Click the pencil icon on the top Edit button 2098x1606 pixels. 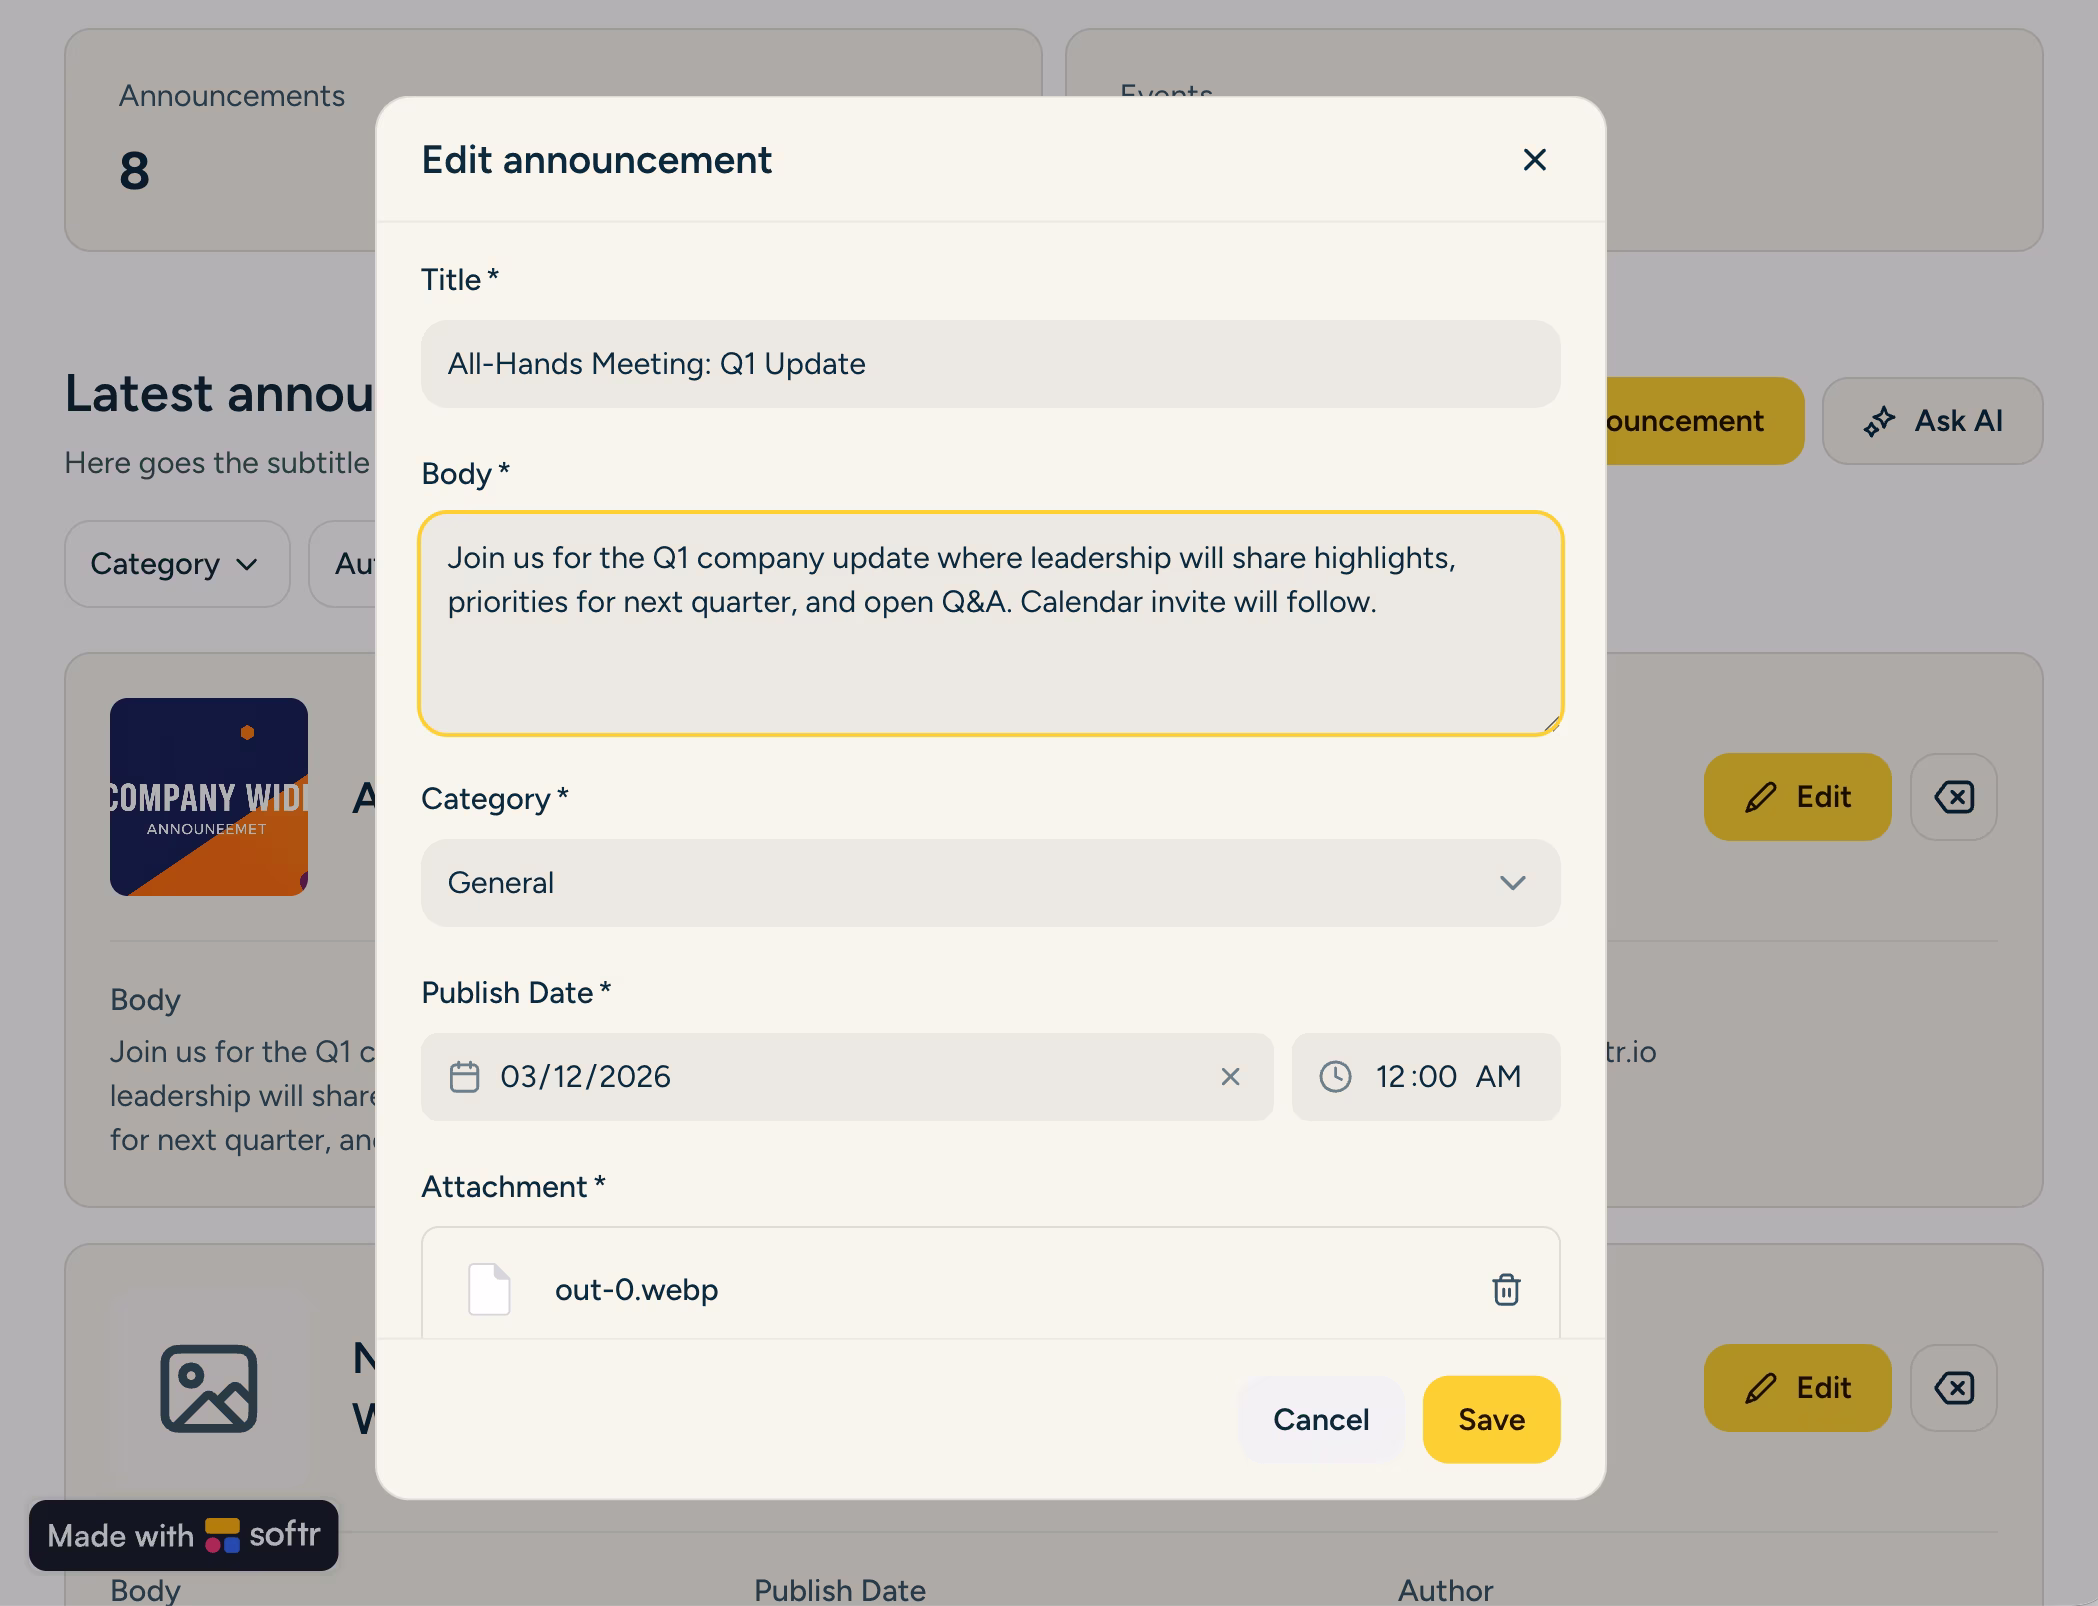1759,797
